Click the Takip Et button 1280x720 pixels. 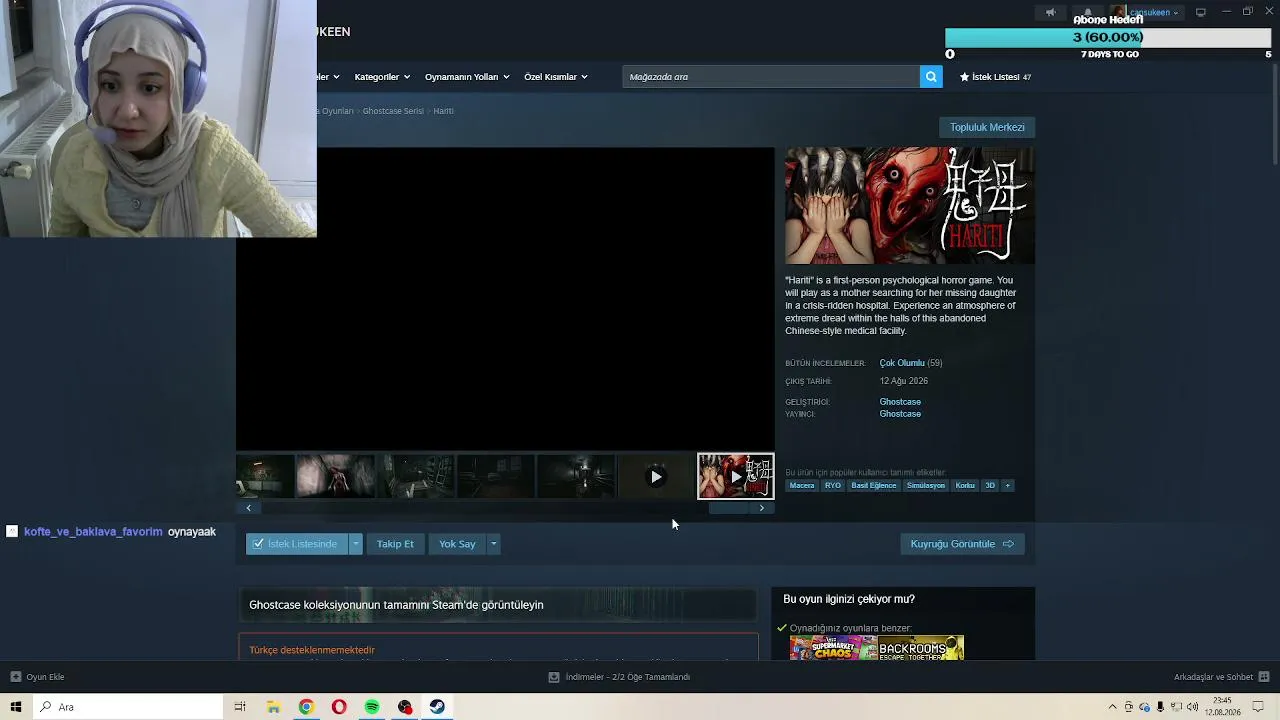395,544
